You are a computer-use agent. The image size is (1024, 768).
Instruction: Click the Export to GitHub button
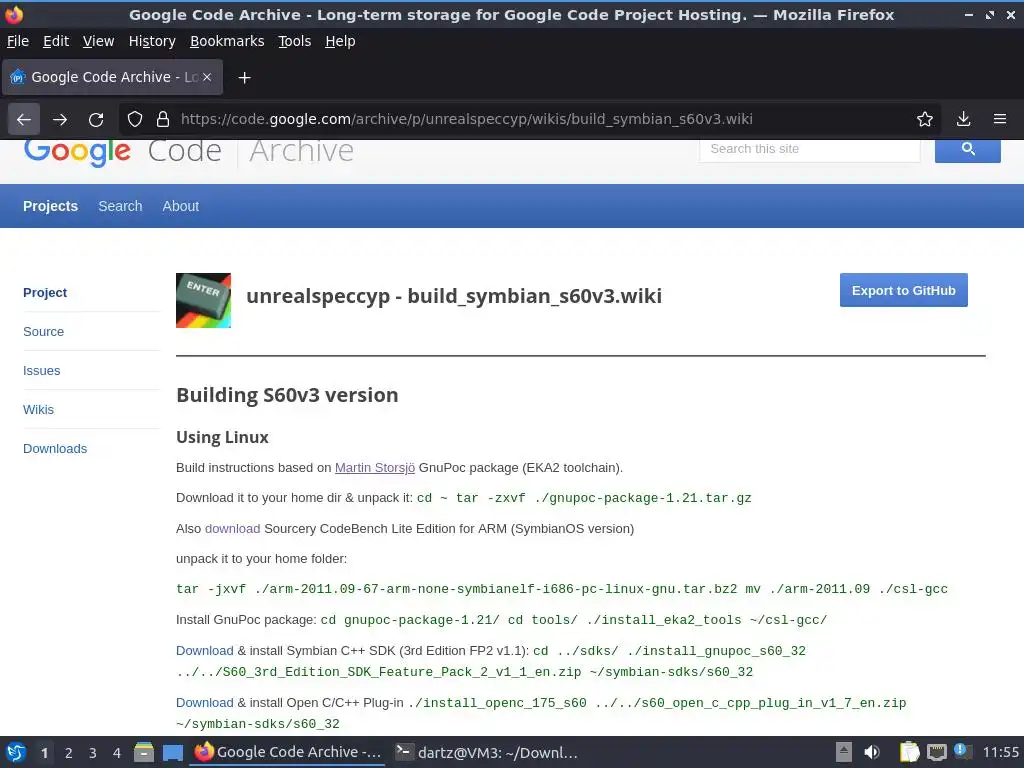pos(903,291)
